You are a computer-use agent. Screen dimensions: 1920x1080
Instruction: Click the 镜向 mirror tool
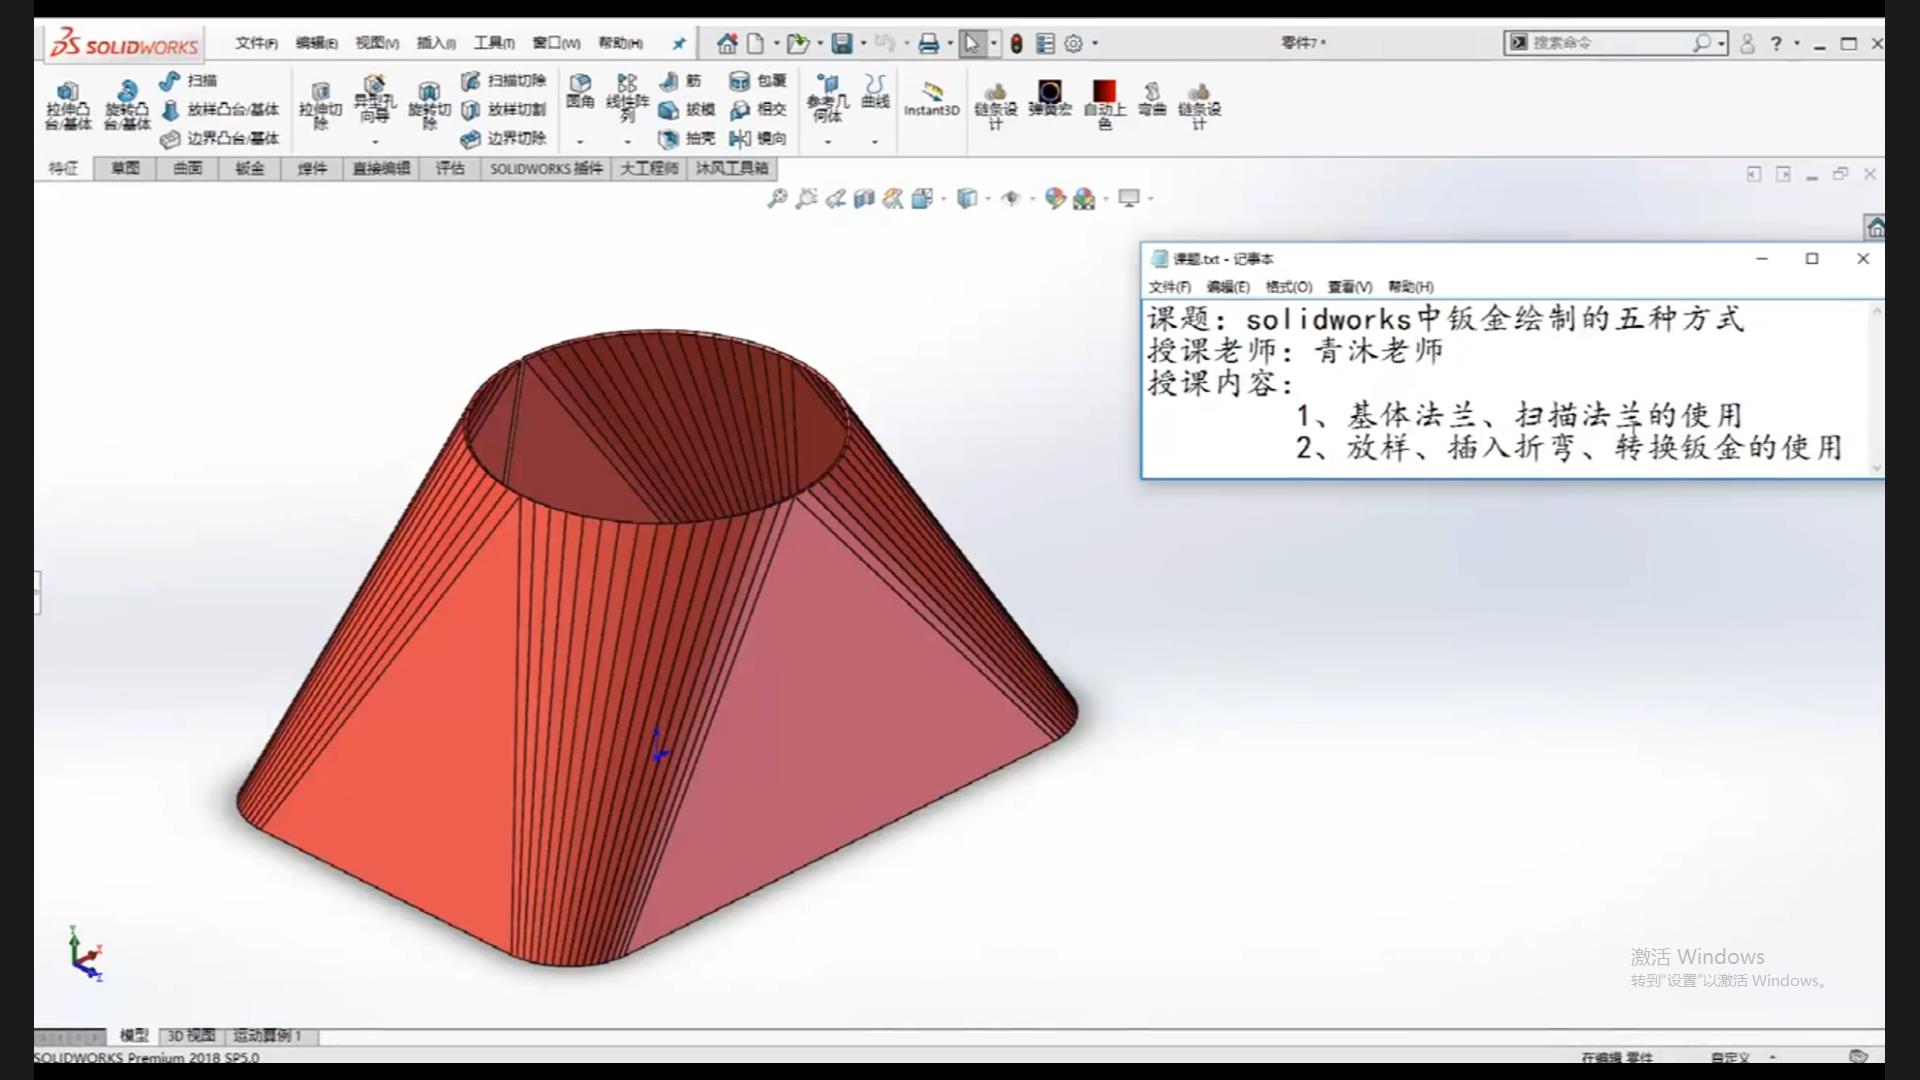758,138
